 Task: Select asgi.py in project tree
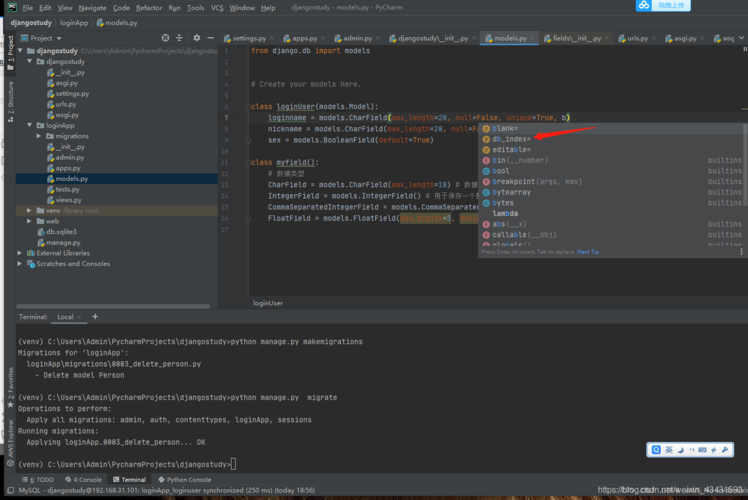(62, 83)
